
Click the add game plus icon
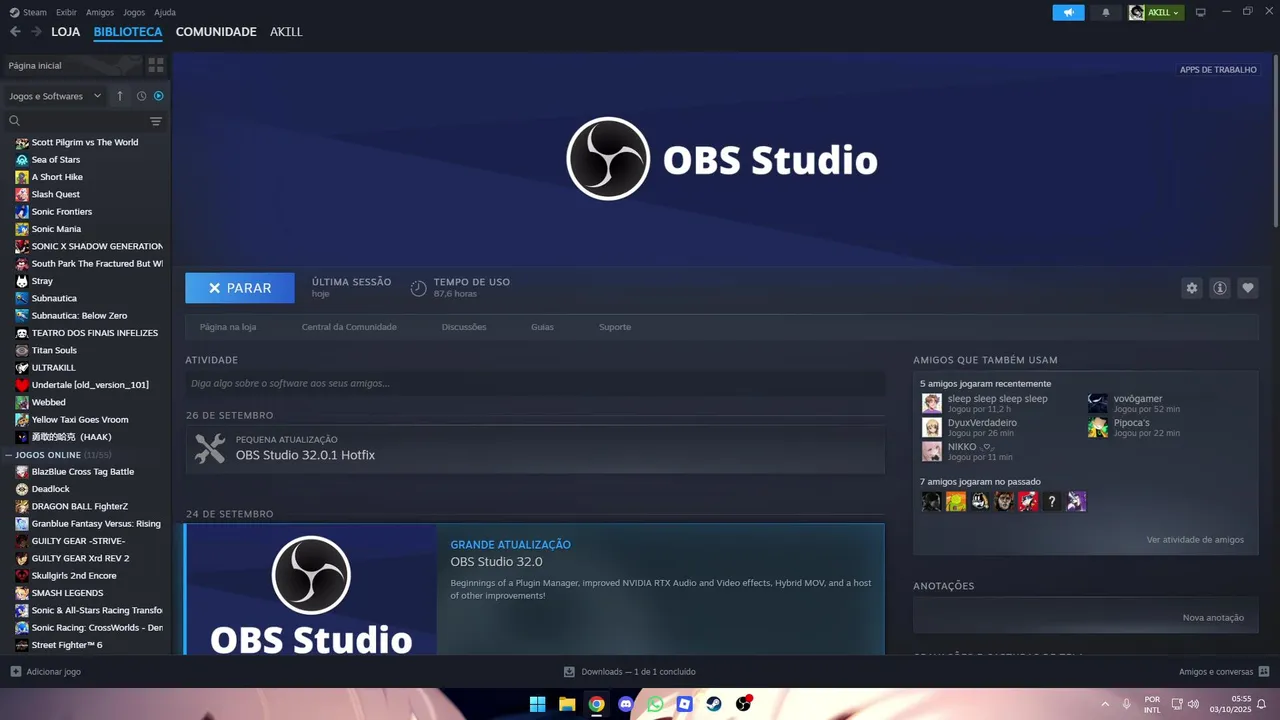(x=15, y=672)
